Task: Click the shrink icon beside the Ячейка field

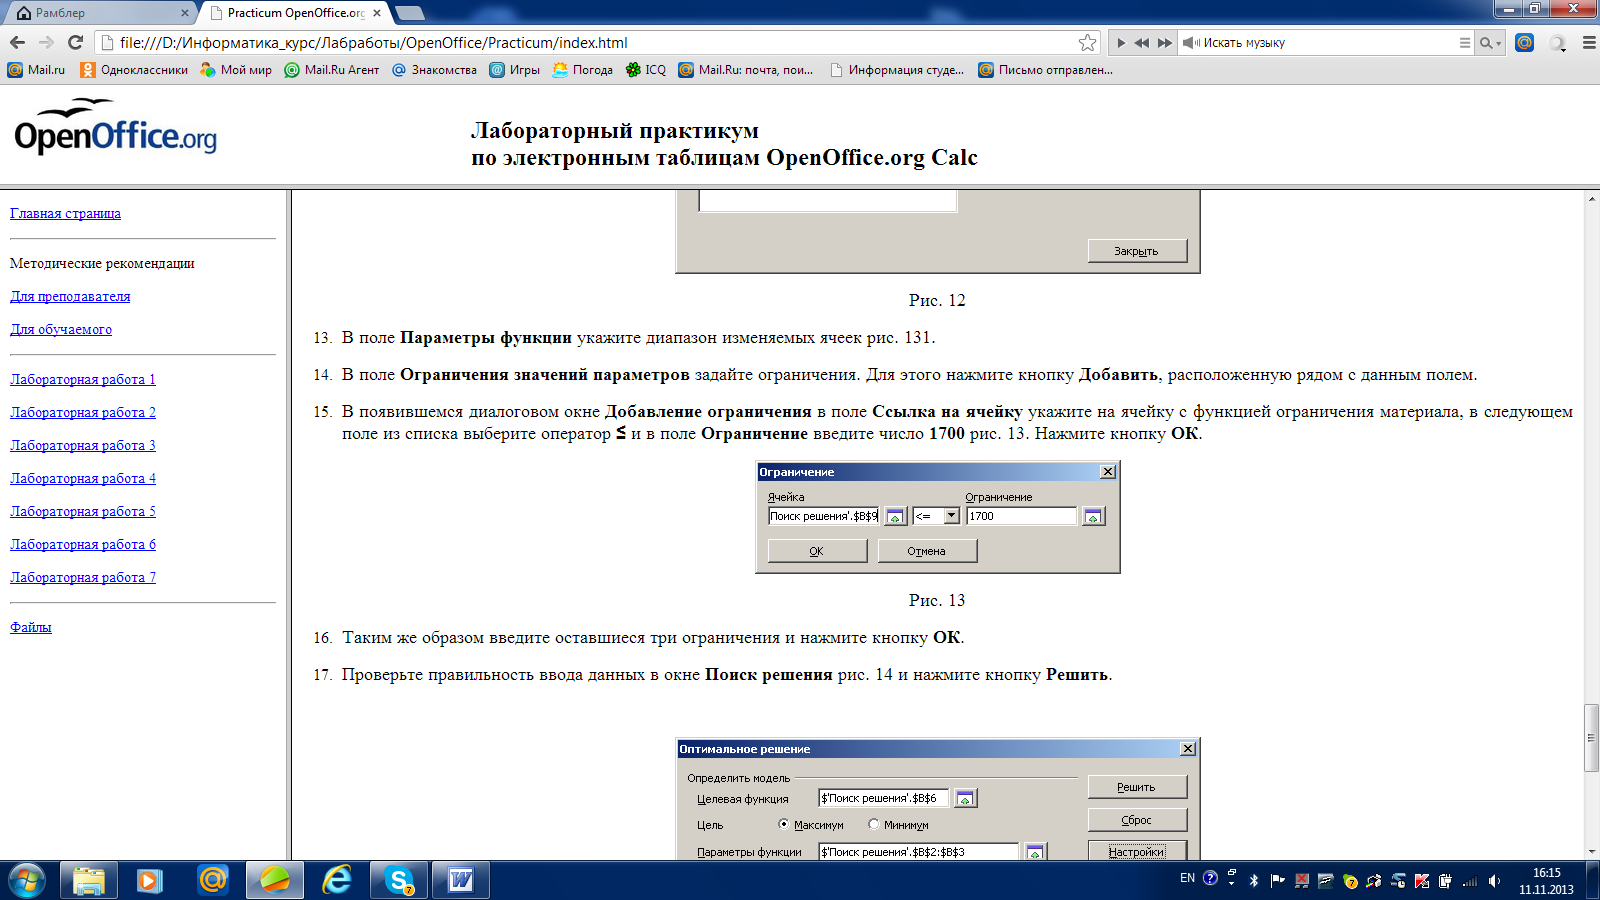Action: tap(895, 516)
